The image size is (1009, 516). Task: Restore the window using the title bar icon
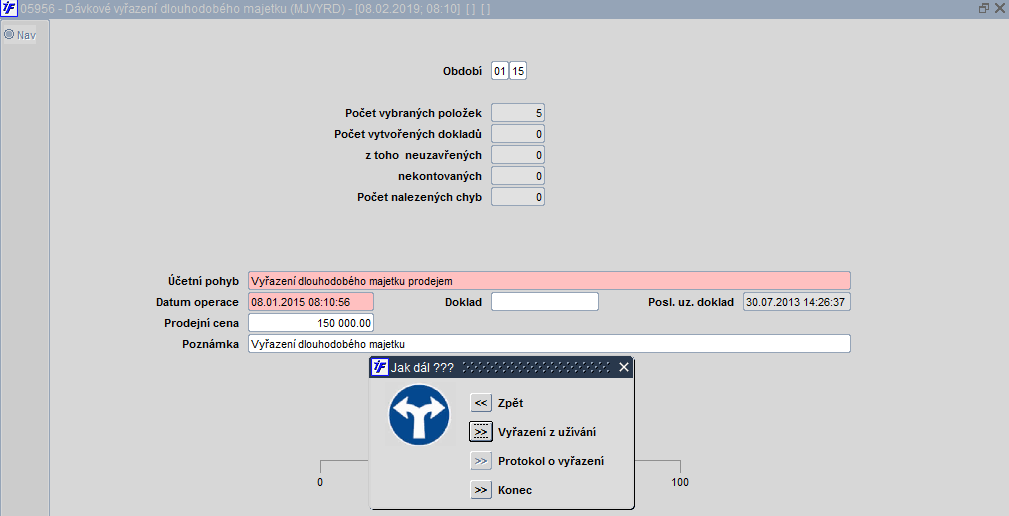(x=983, y=8)
